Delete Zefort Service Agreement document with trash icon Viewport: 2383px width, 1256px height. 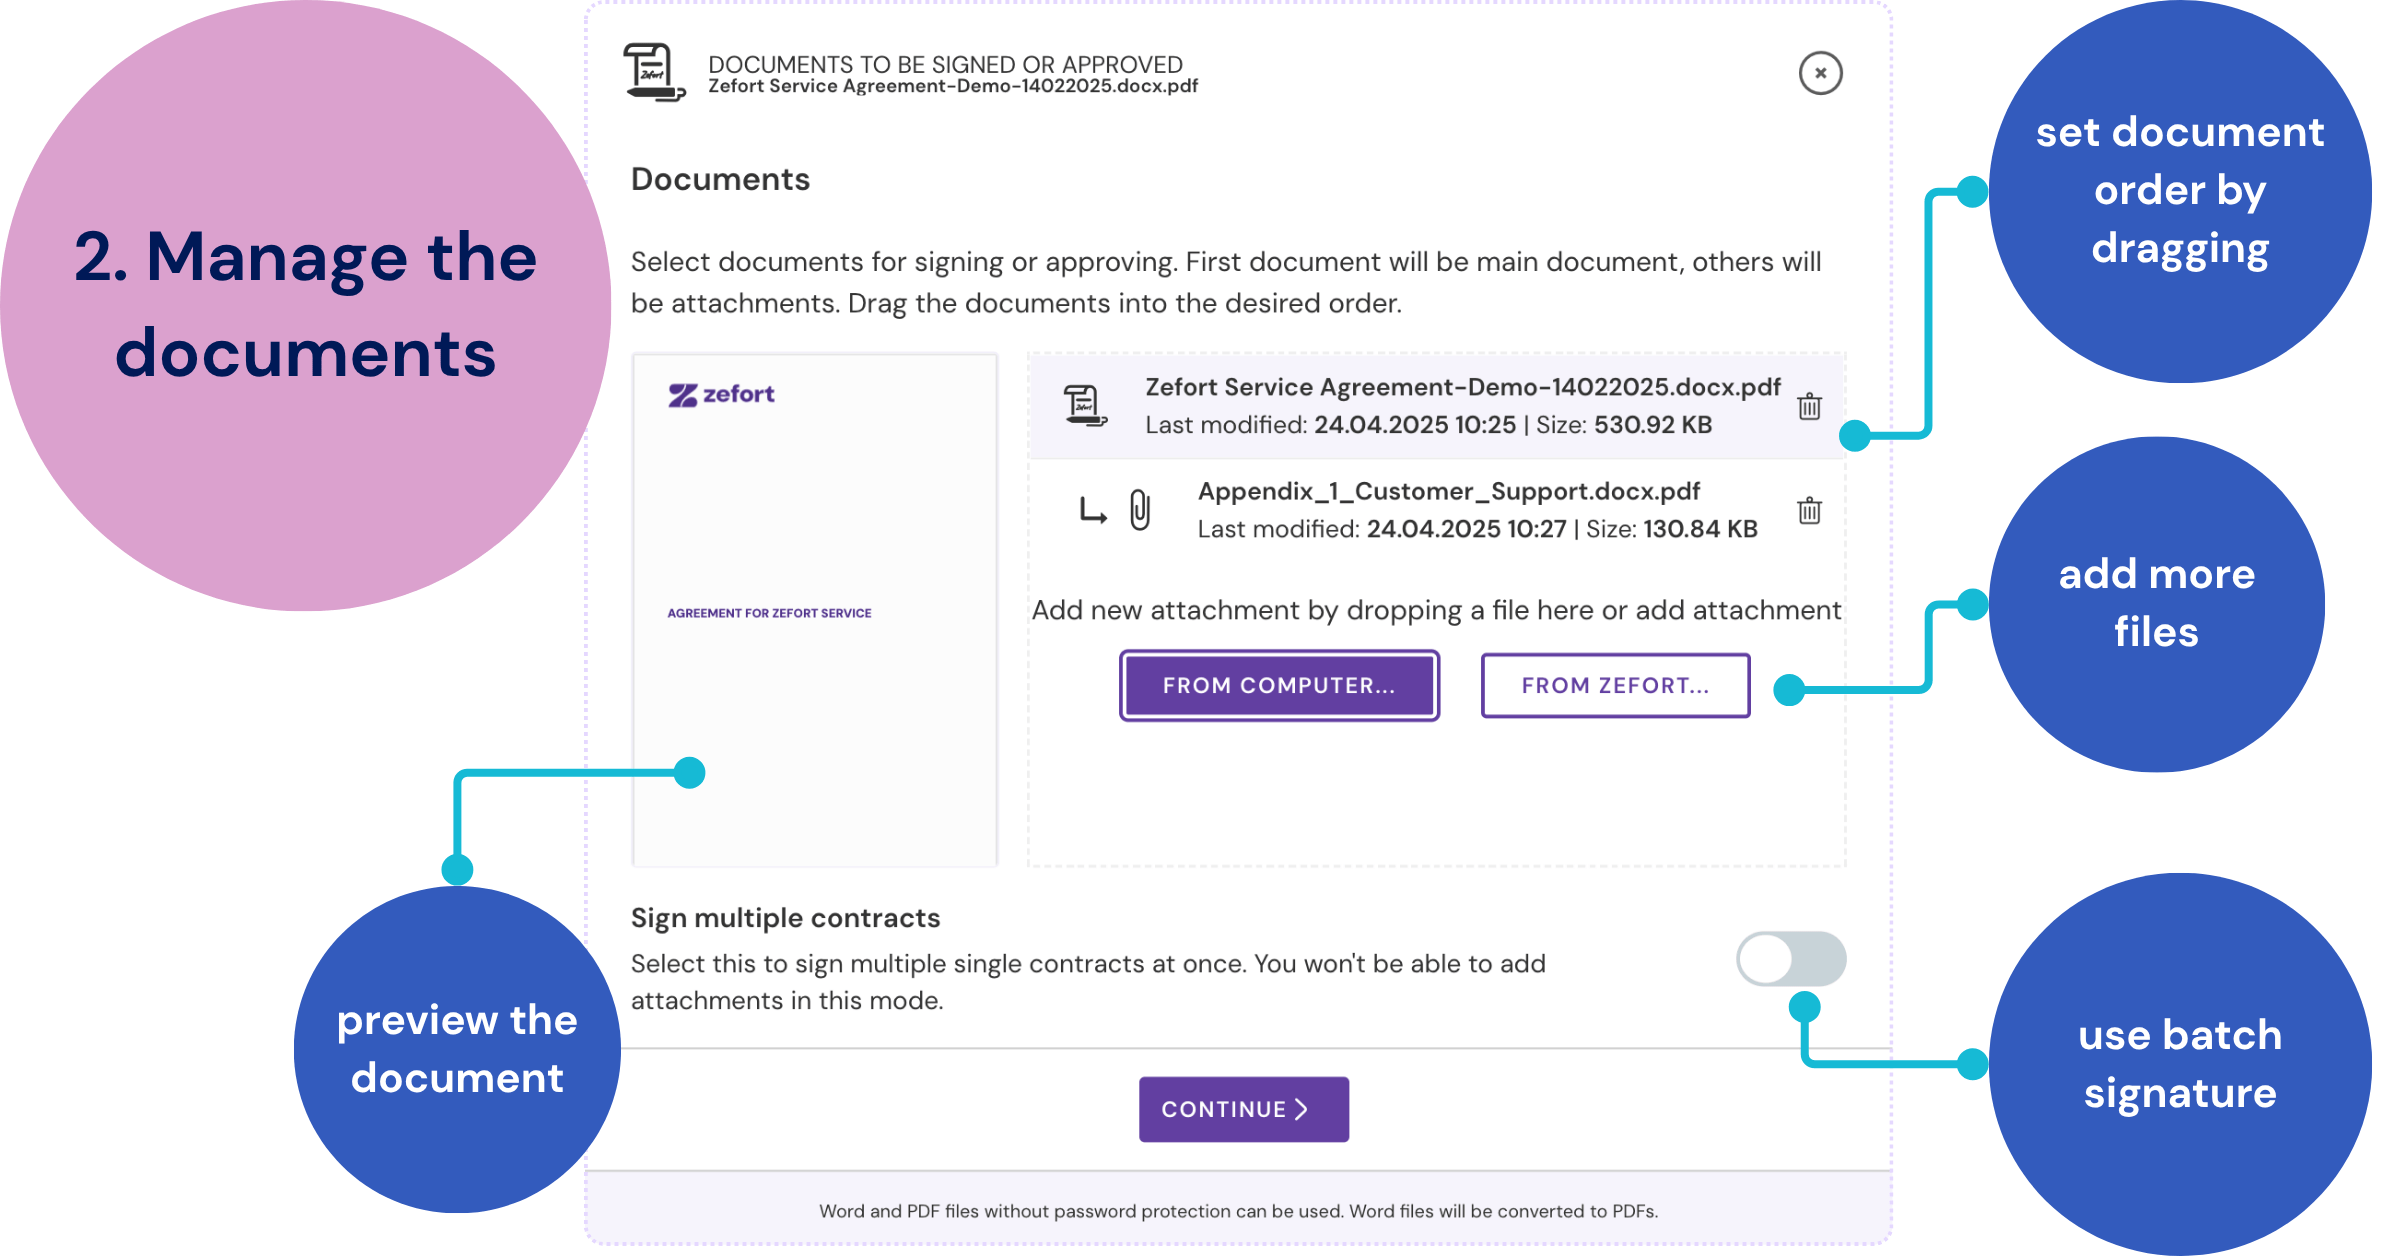click(1809, 406)
